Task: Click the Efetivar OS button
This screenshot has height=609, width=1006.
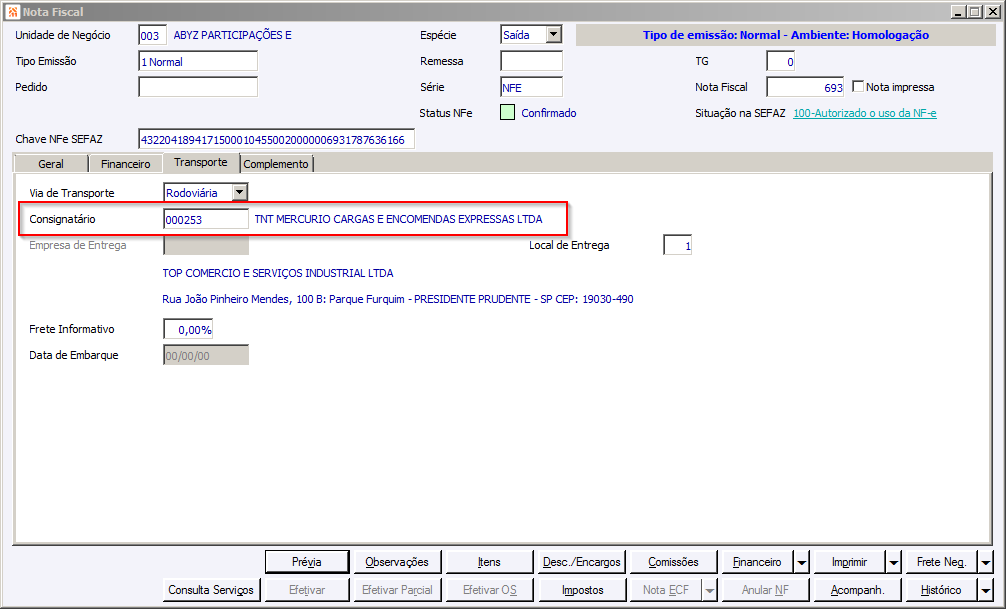Action: [x=489, y=590]
